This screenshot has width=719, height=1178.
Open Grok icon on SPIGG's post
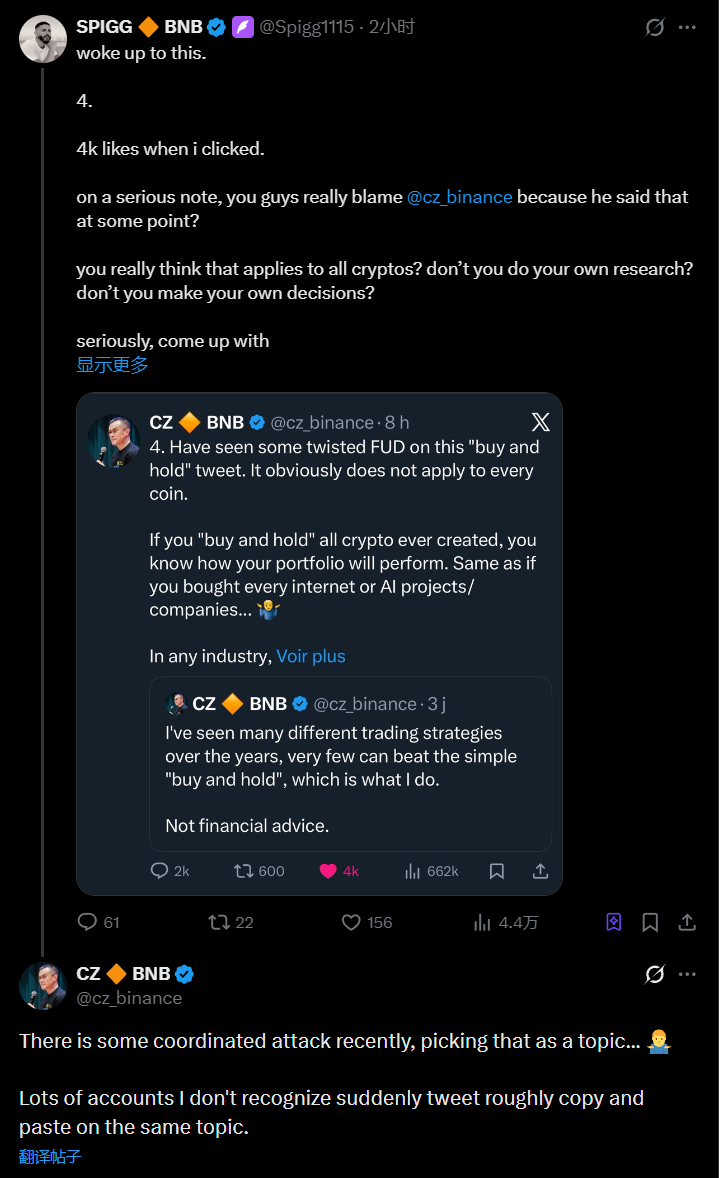(x=655, y=27)
